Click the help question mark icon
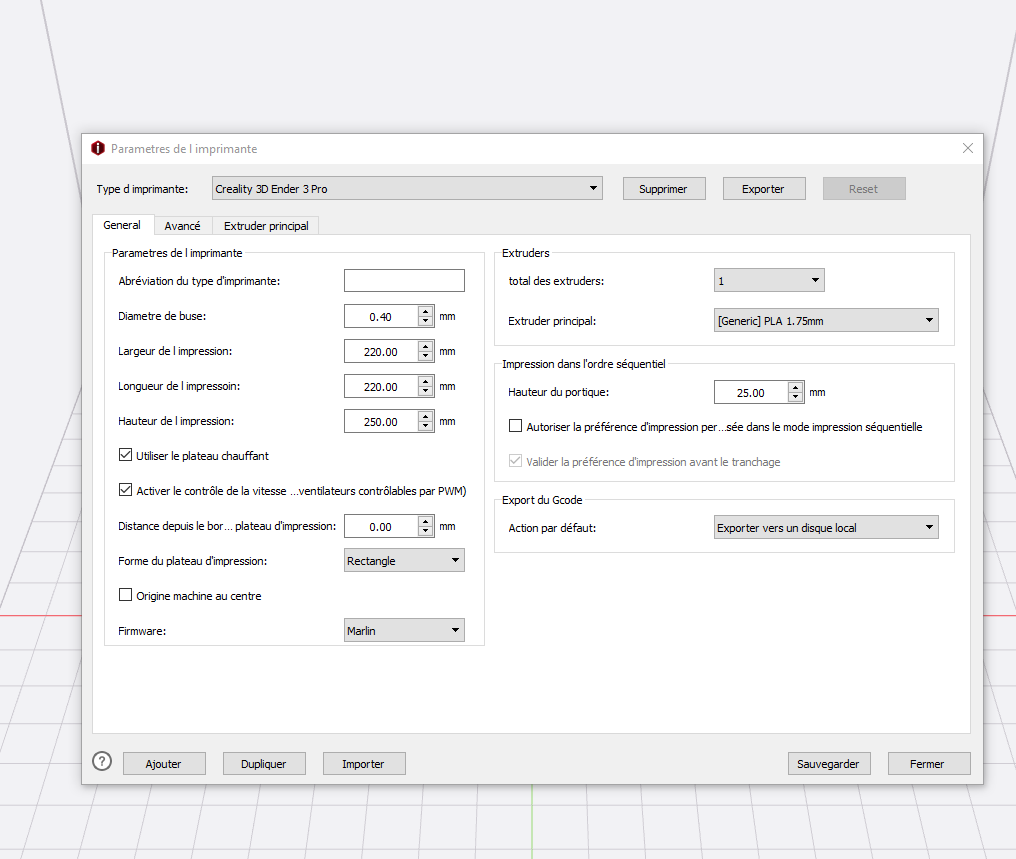 (x=102, y=761)
